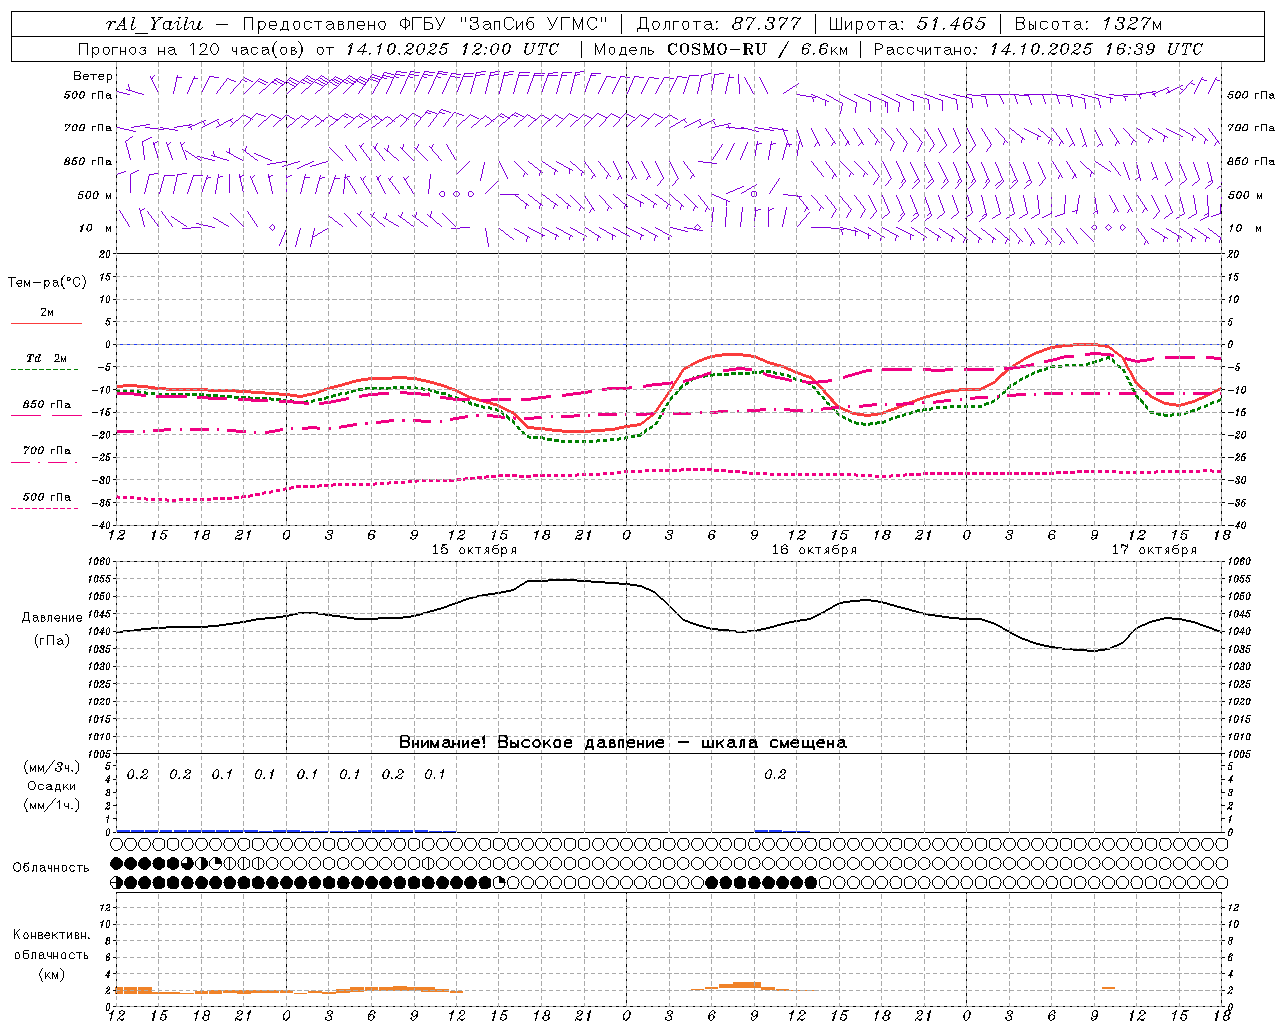Click the Рассчитано: 14.10.2025 16:39 UTC timestamp

tap(1038, 49)
